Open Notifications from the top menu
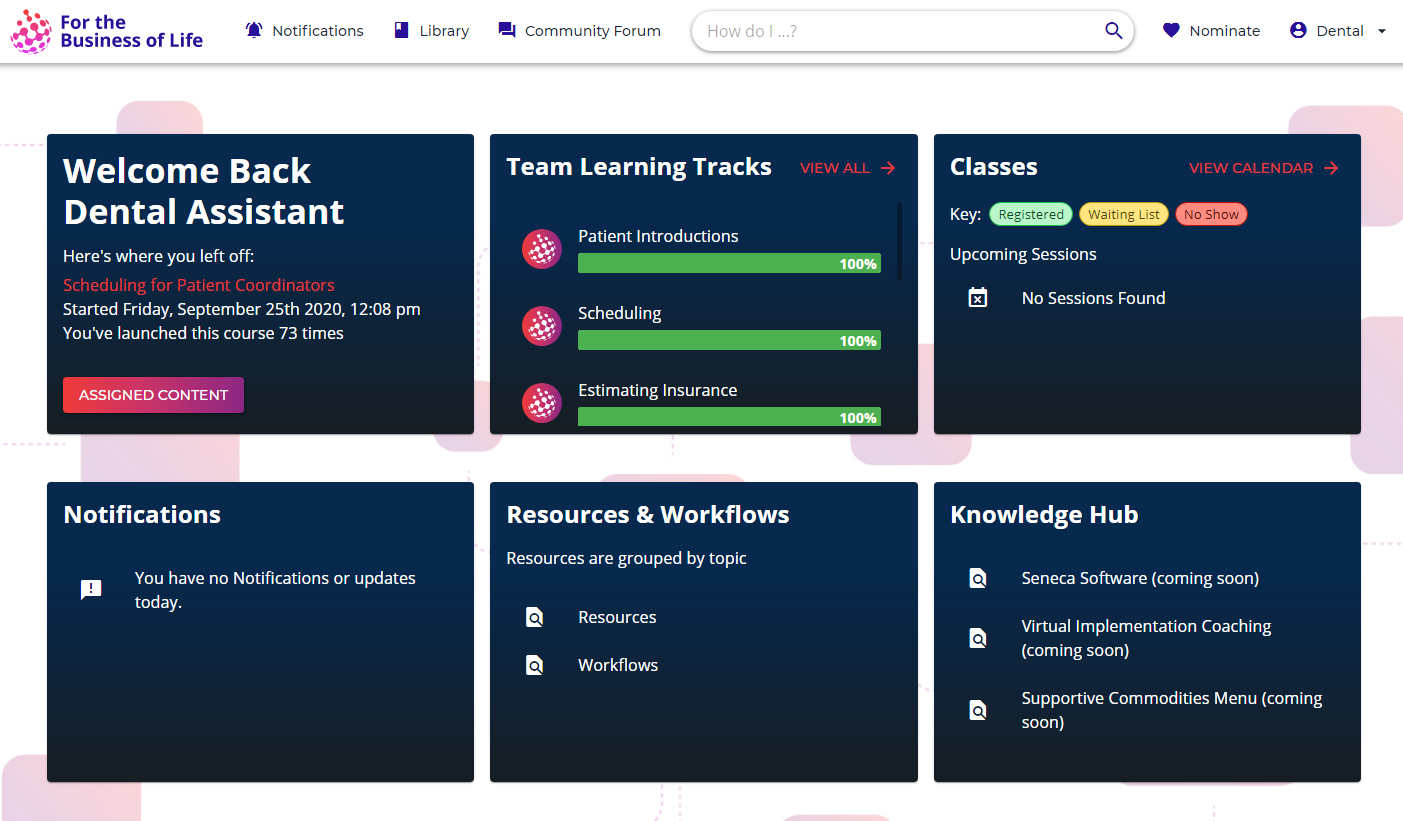The width and height of the screenshot is (1403, 821). tap(305, 31)
